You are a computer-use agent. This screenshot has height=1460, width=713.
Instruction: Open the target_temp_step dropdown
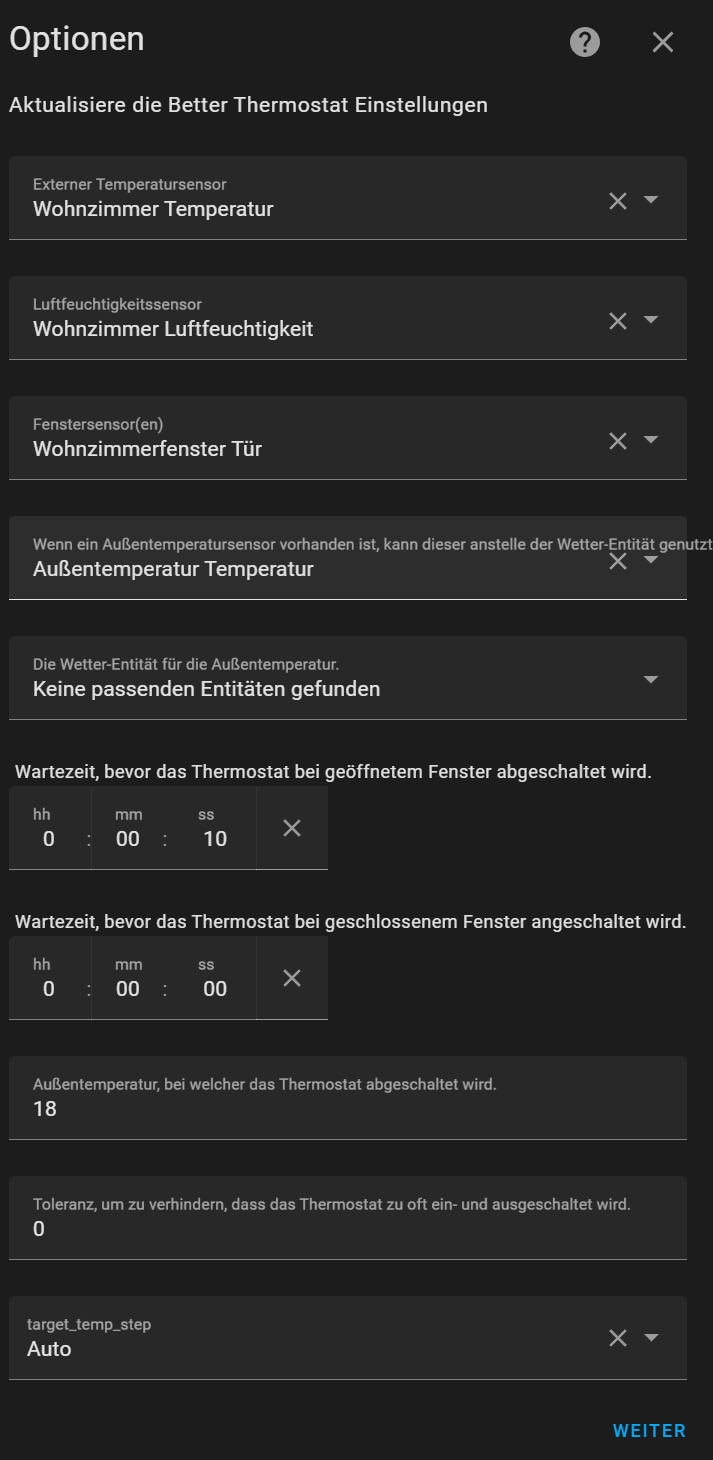pyautogui.click(x=651, y=1338)
